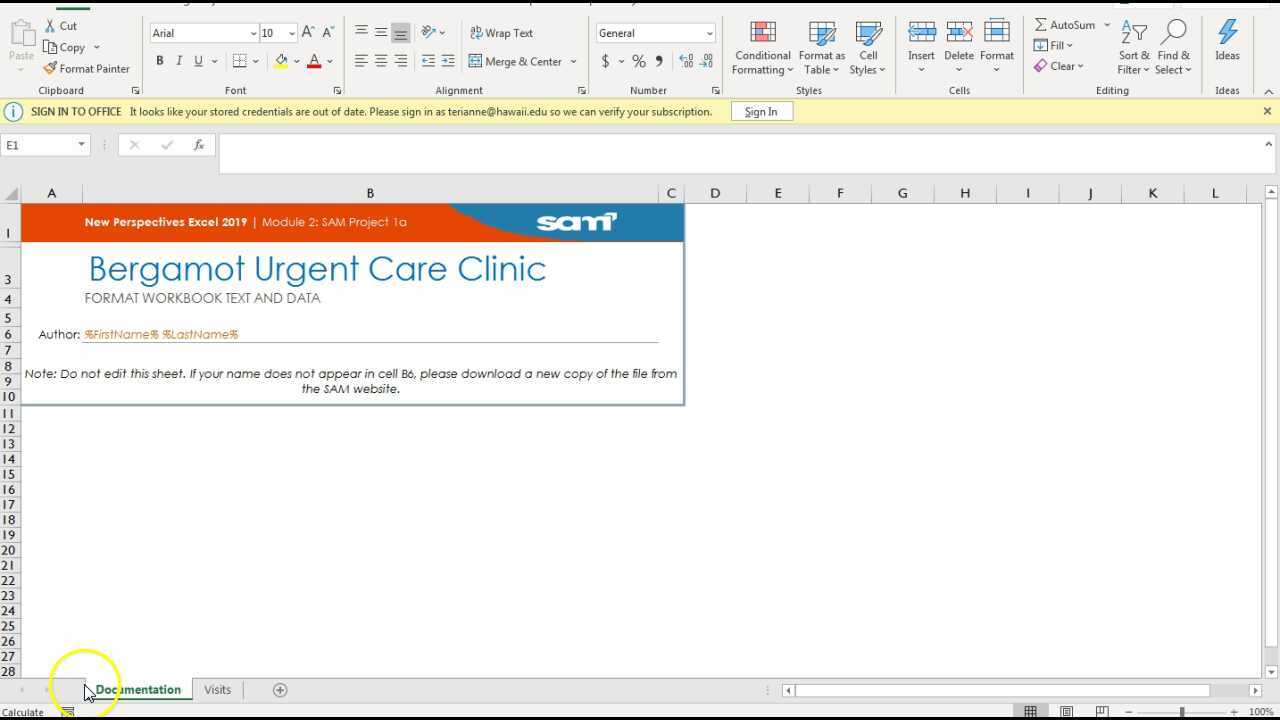This screenshot has width=1280, height=720.
Task: Toggle italic formatting
Action: [x=179, y=60]
